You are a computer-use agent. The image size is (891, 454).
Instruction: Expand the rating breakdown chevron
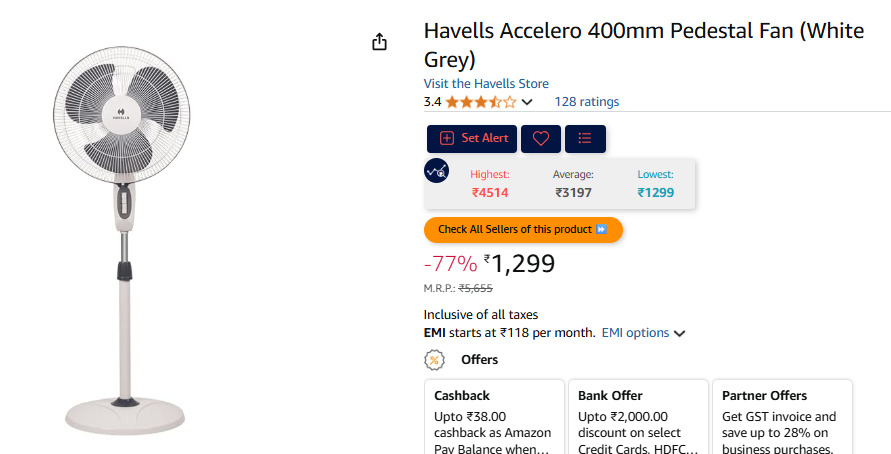pos(527,102)
